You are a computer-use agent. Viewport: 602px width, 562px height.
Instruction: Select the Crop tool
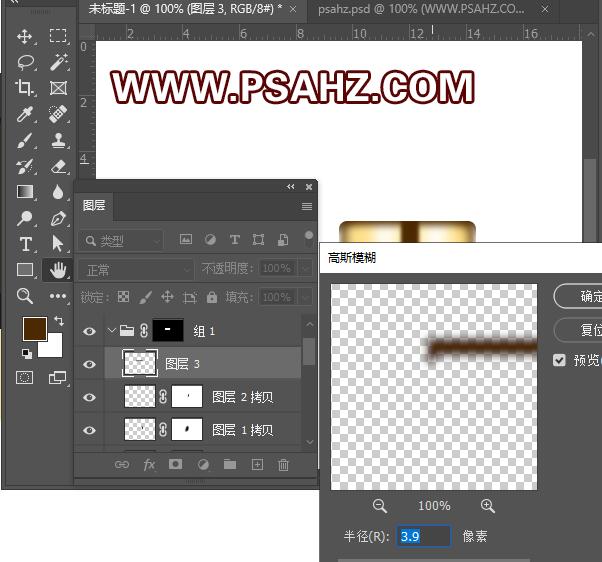point(25,88)
